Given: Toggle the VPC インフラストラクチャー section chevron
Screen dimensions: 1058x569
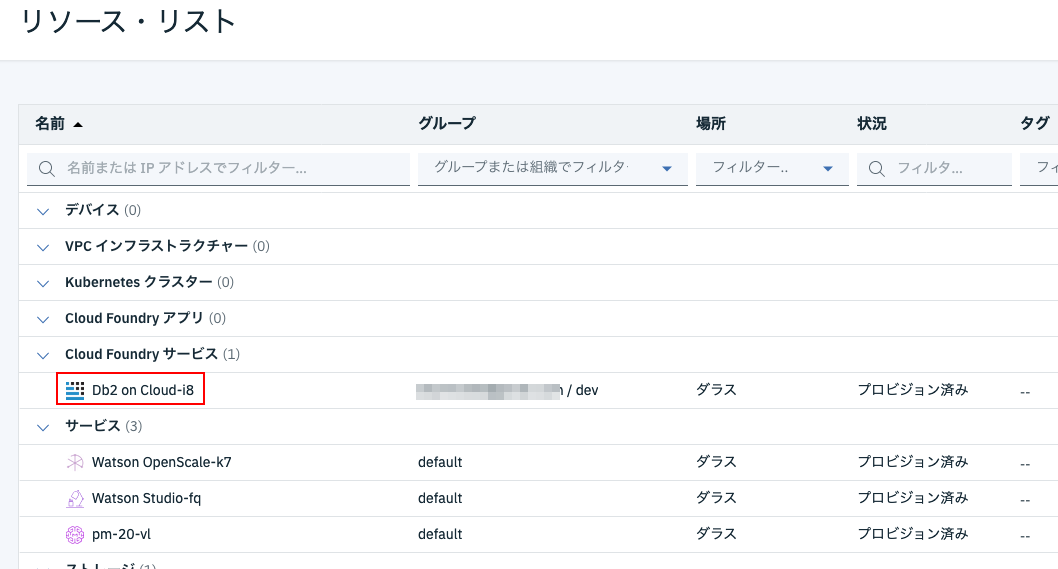Looking at the screenshot, I should [43, 248].
